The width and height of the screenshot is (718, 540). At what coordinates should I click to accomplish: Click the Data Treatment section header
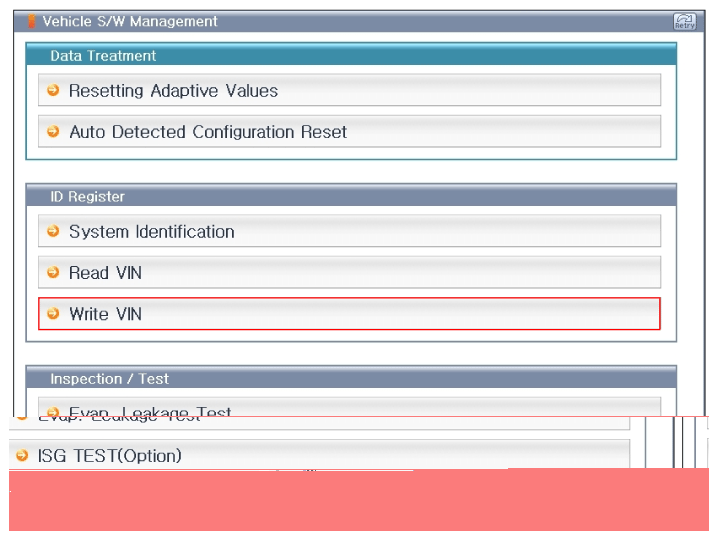click(351, 55)
